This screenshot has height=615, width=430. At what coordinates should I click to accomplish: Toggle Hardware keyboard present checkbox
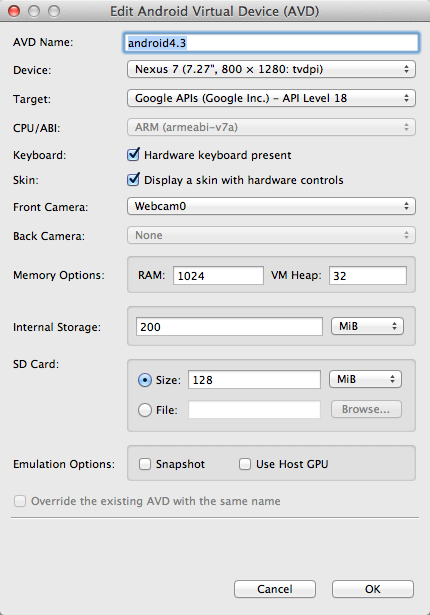pos(133,155)
